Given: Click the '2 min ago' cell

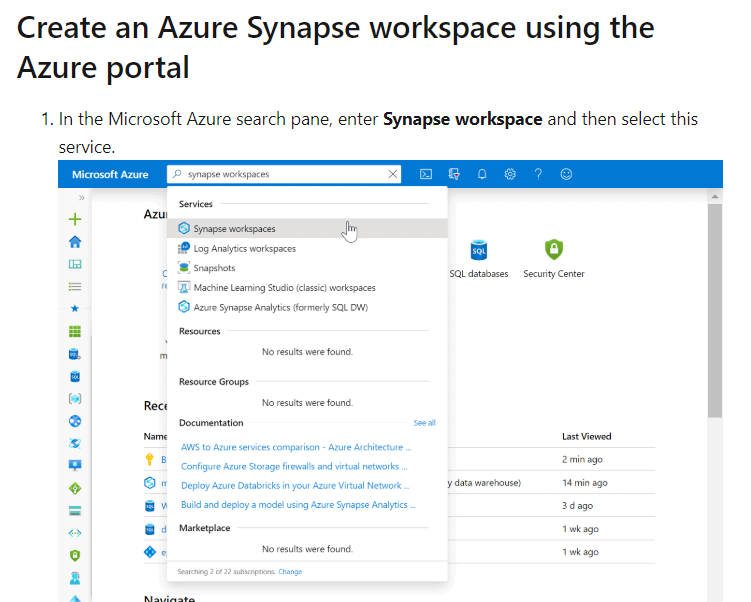Looking at the screenshot, I should tap(582, 459).
